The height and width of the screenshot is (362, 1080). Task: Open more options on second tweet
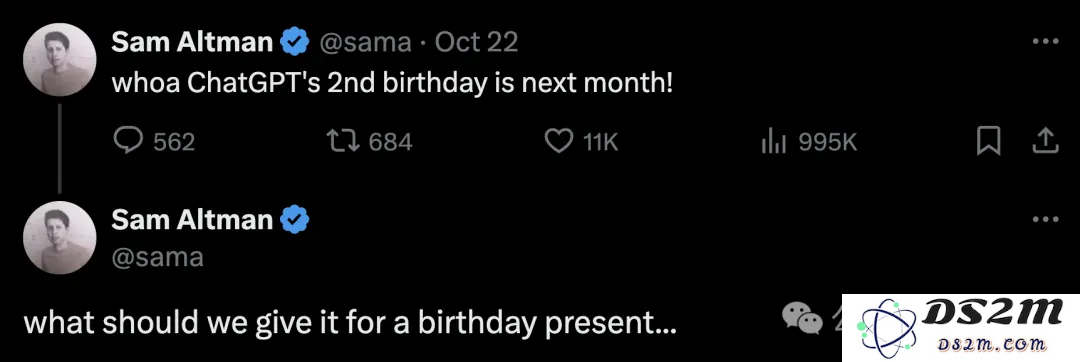(x=1045, y=220)
